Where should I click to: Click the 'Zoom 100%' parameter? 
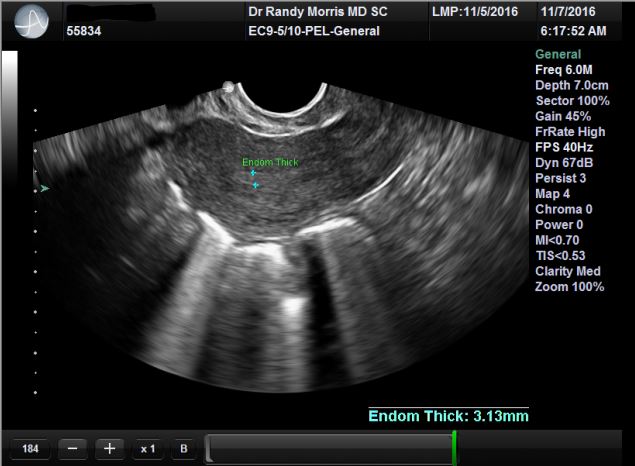(569, 287)
